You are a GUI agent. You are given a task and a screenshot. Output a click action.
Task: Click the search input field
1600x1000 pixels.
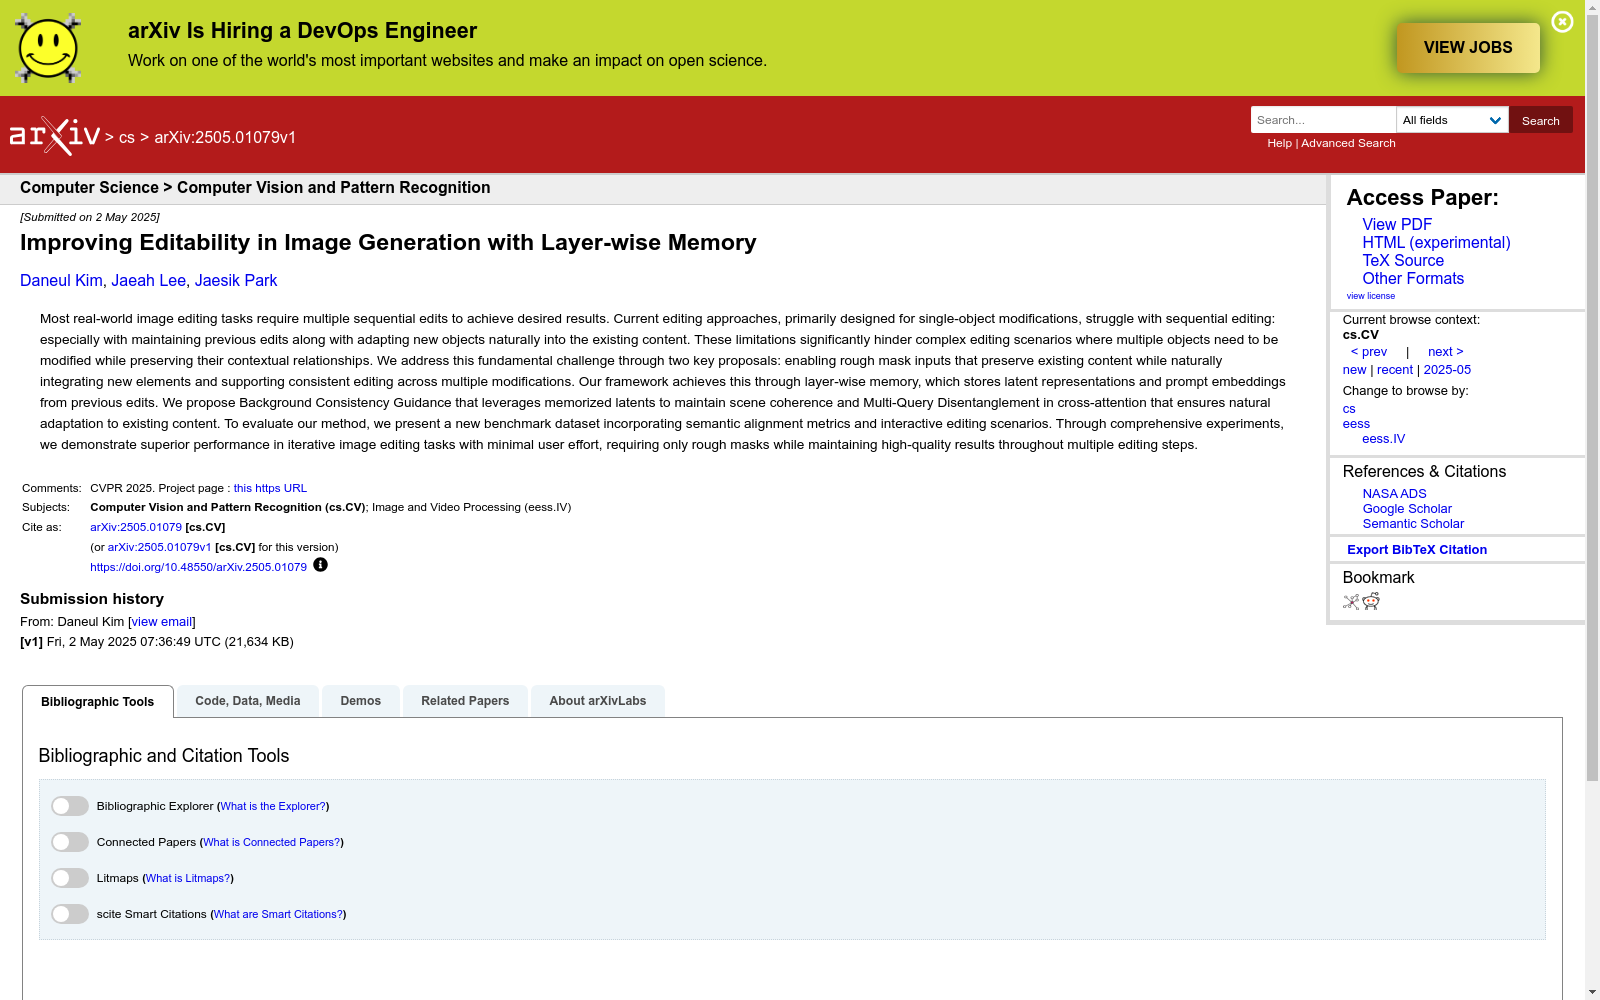point(1322,120)
